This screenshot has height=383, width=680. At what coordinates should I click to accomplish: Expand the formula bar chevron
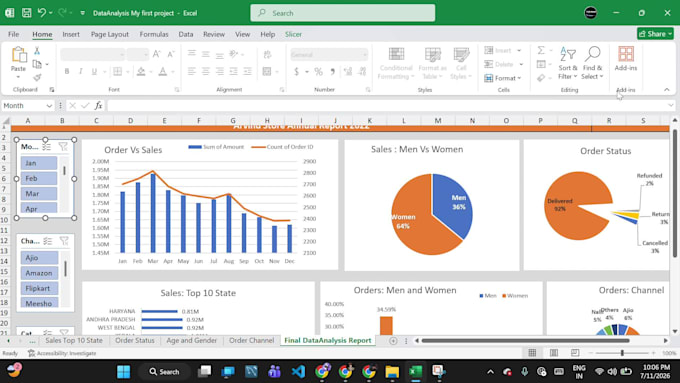671,105
